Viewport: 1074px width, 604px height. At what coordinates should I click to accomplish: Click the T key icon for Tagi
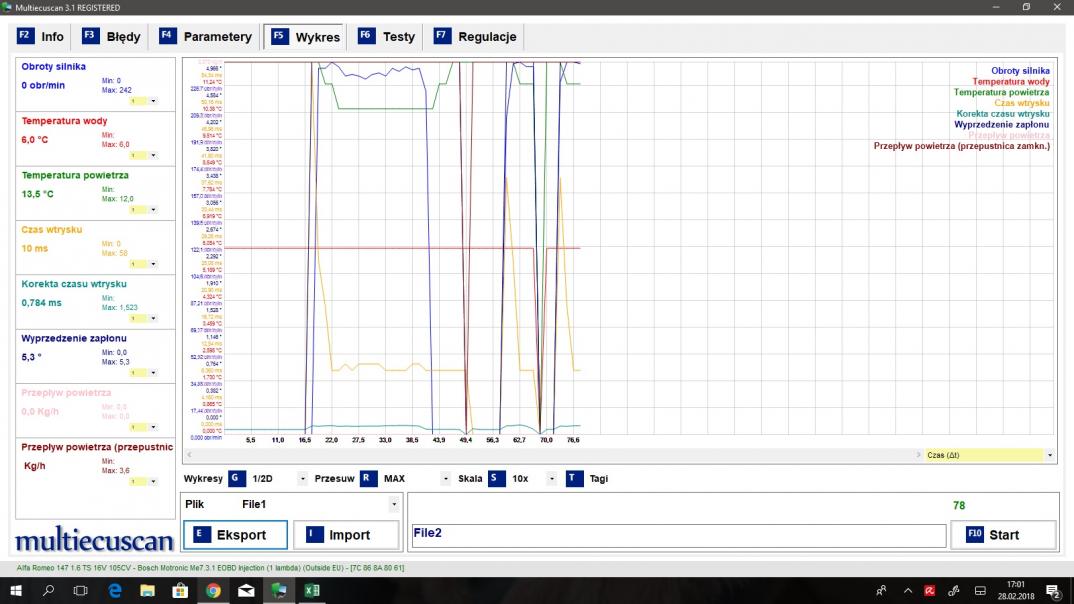click(574, 478)
